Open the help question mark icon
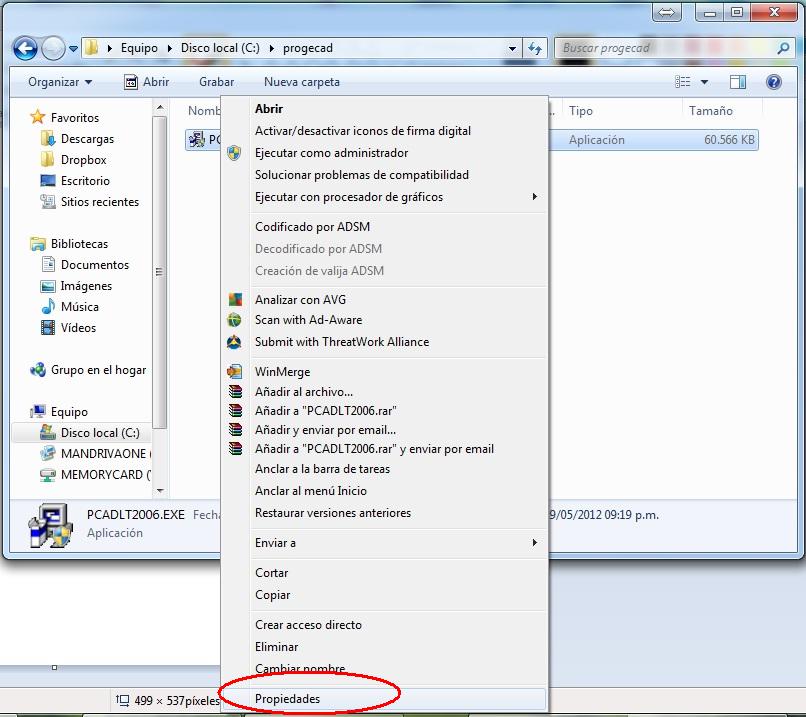Screen dimensions: 806x717 773,82
